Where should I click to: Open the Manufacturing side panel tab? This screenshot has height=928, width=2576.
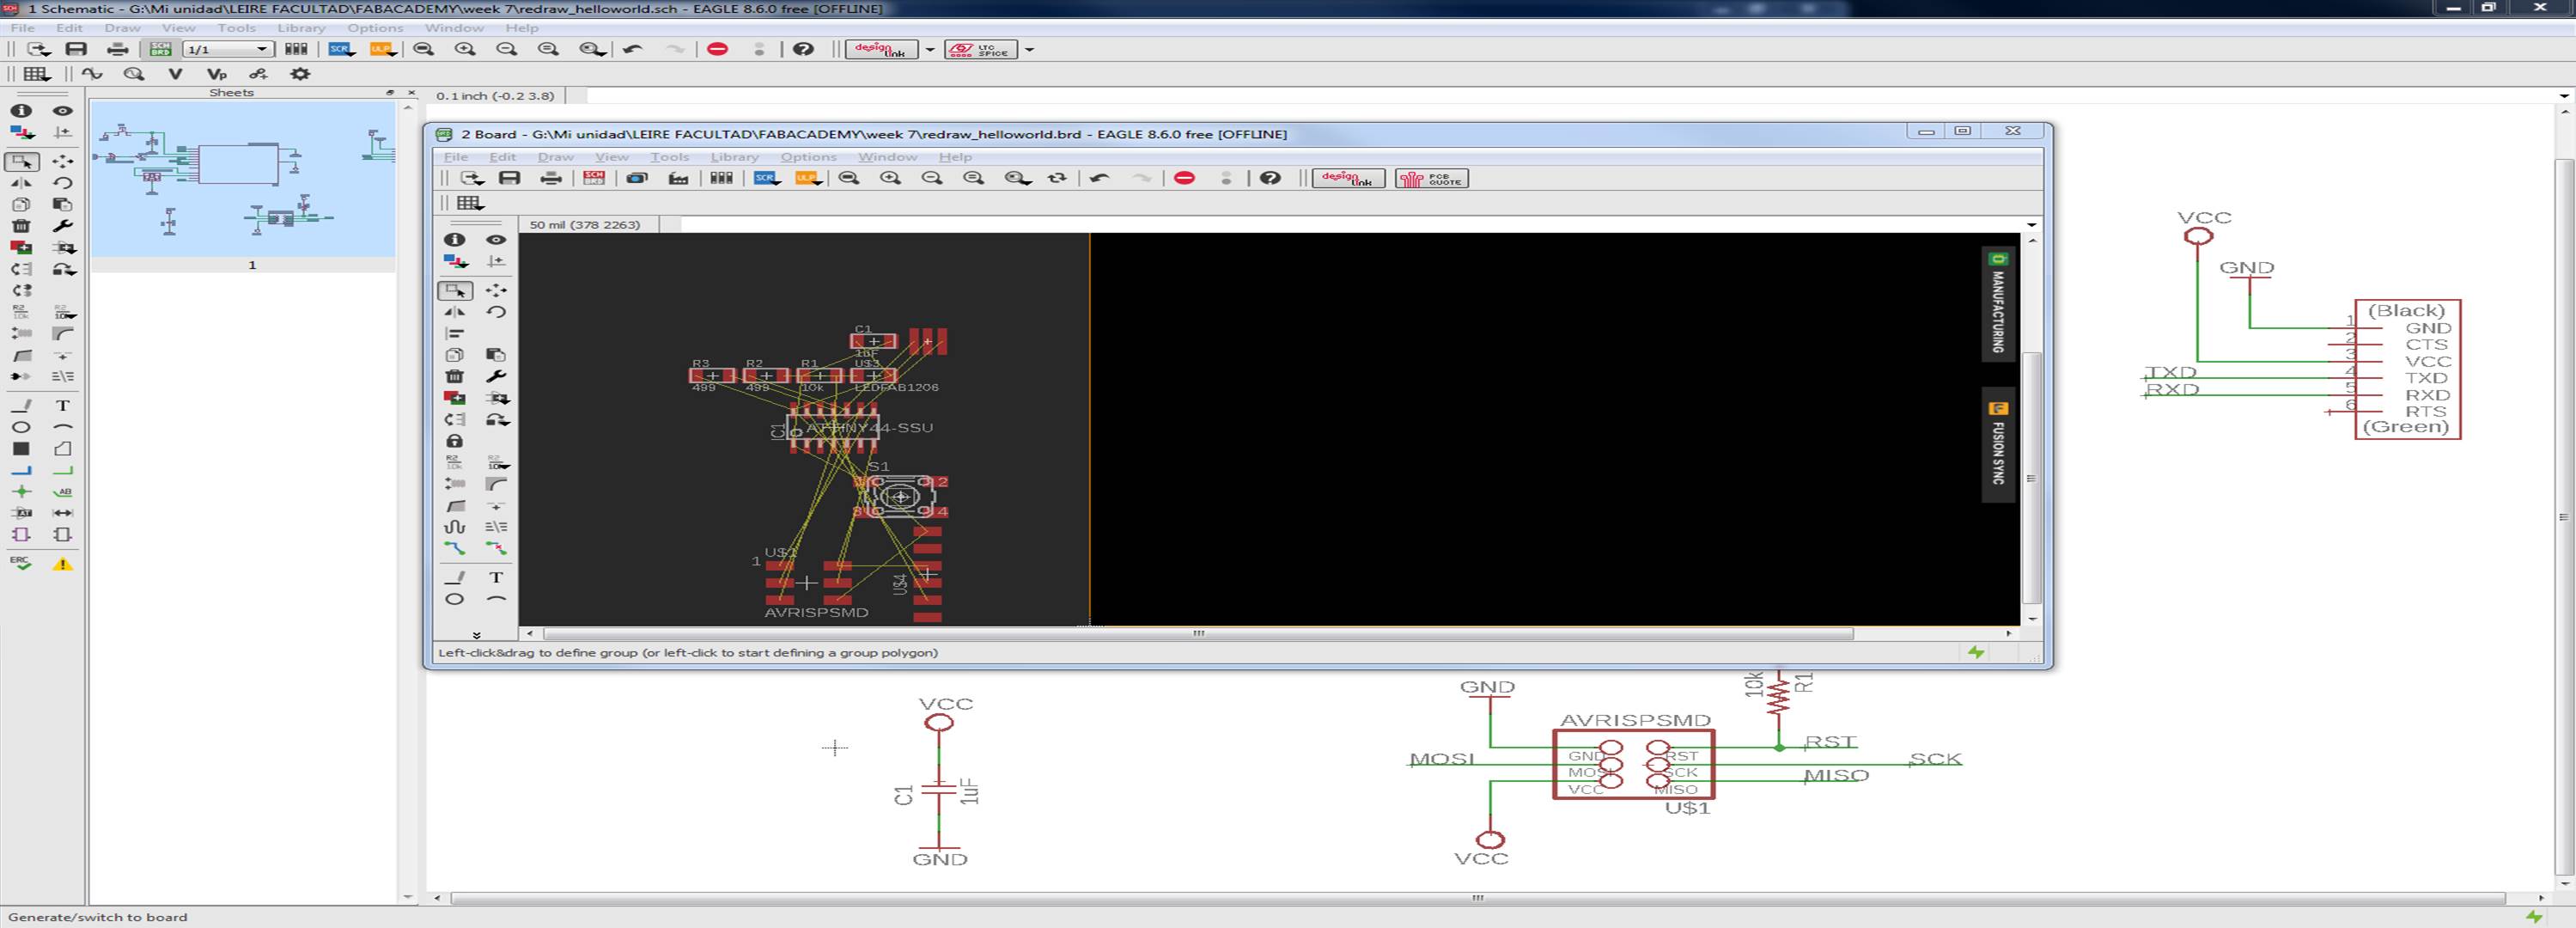coord(1997,306)
